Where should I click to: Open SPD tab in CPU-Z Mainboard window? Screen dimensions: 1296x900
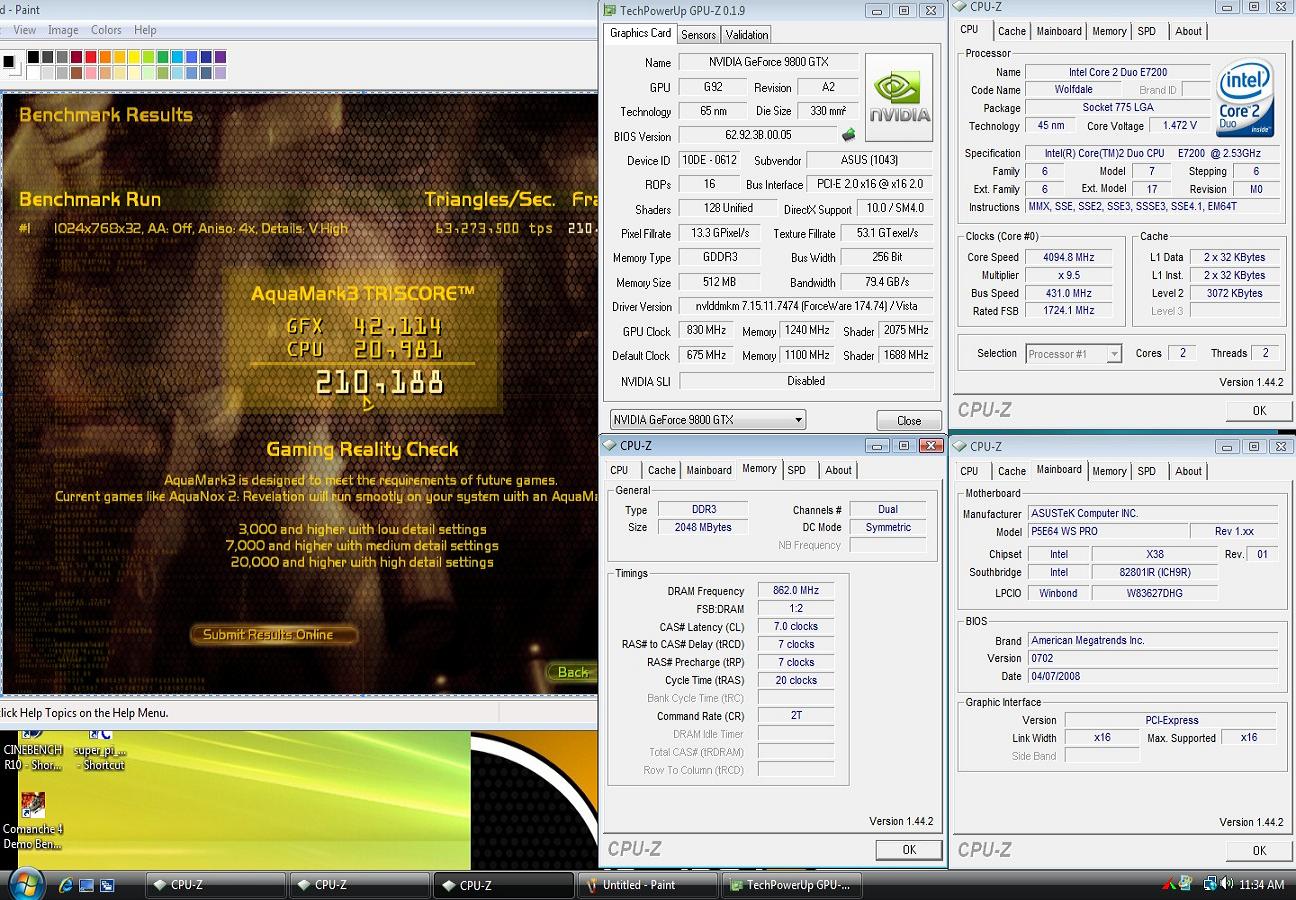[1147, 471]
